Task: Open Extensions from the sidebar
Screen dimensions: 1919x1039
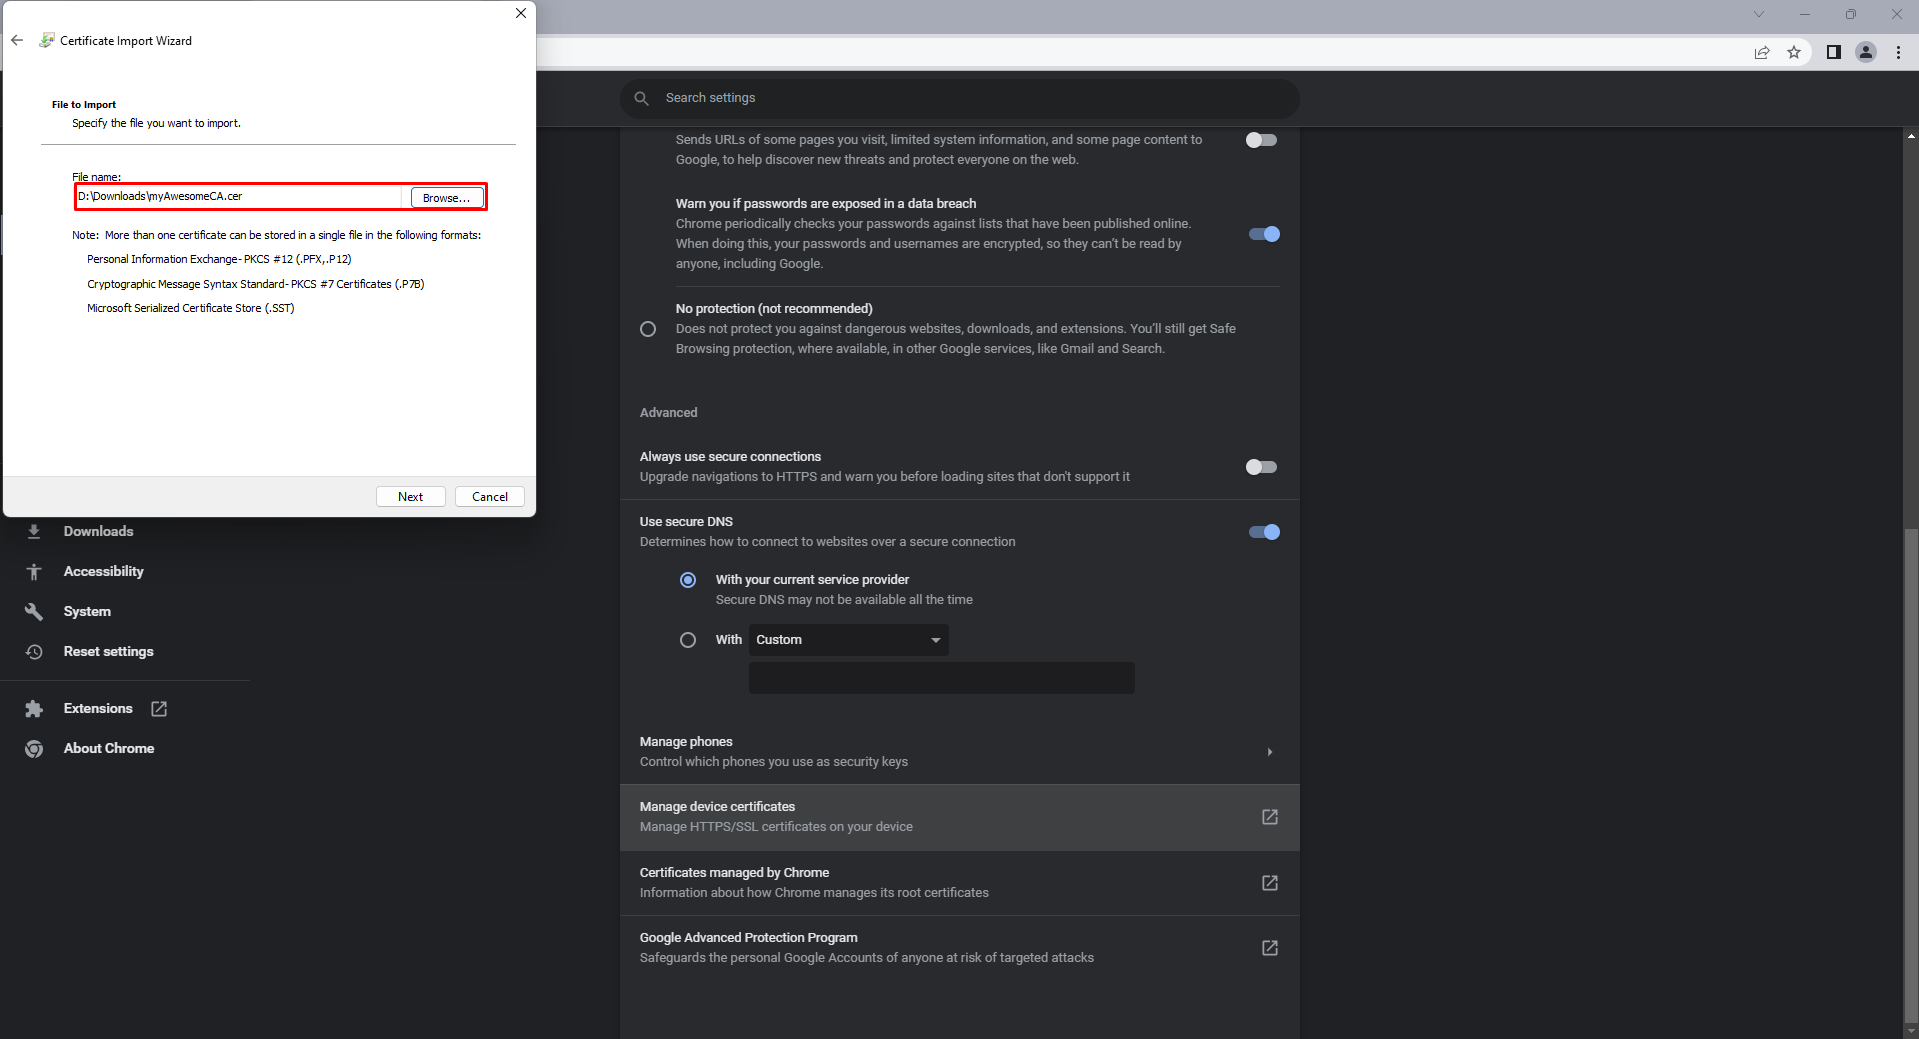Action: [x=98, y=708]
